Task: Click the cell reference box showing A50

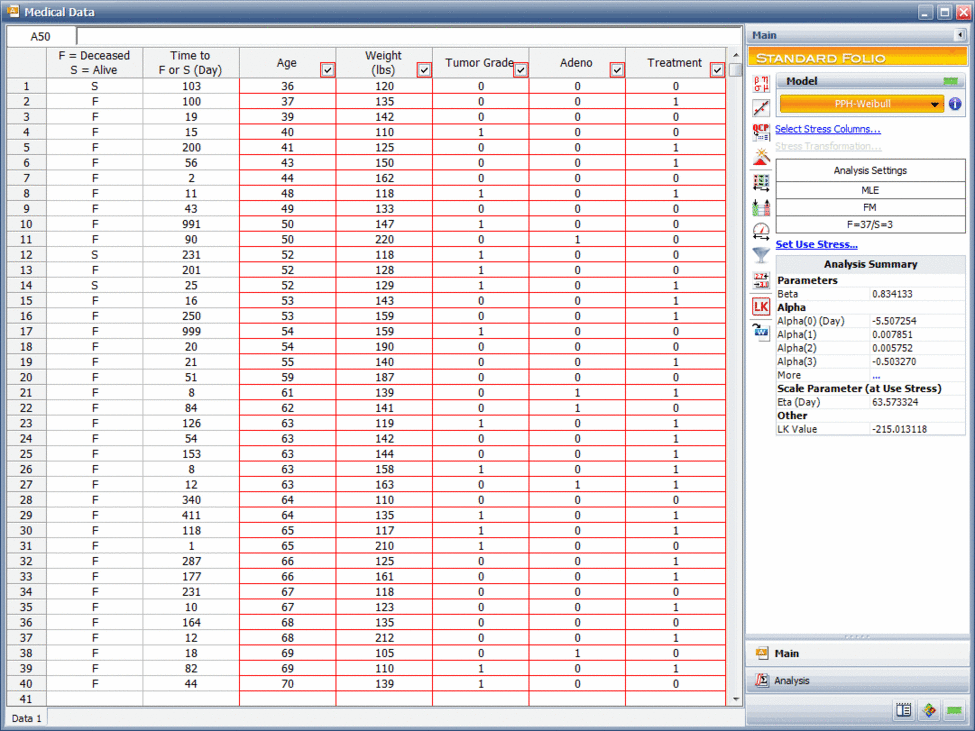Action: click(x=41, y=37)
